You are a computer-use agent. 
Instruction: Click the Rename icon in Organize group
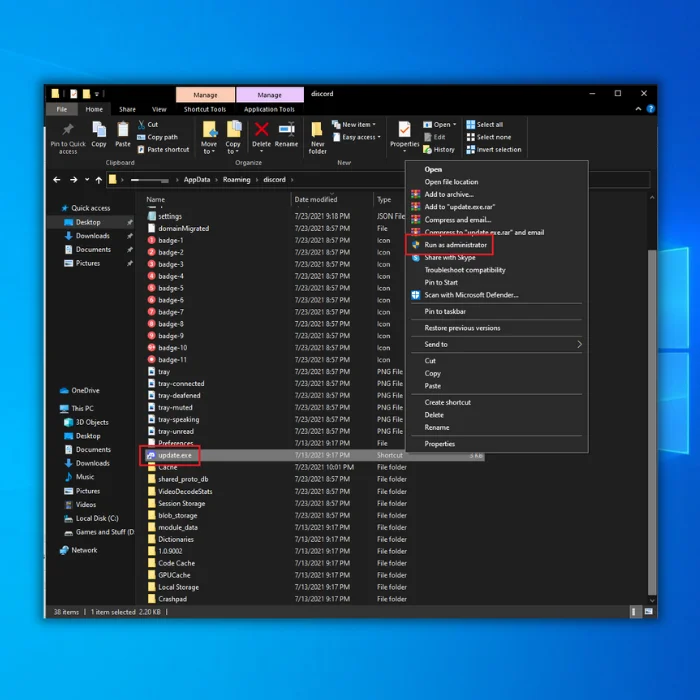(287, 129)
